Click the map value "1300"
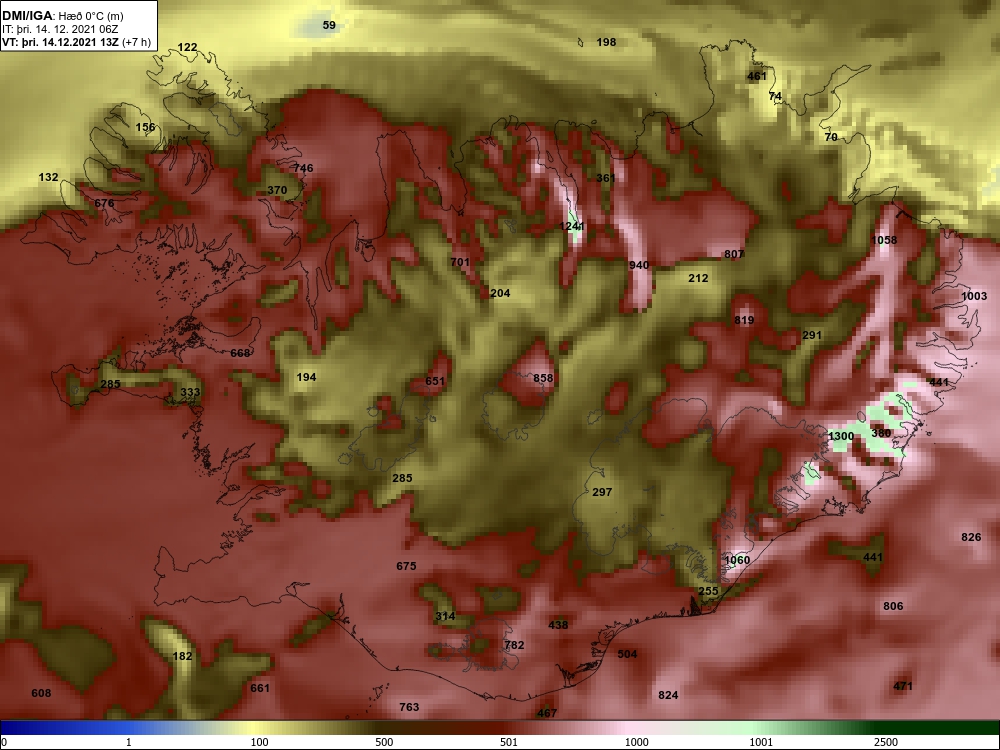This screenshot has height=750, width=1000. [x=841, y=436]
